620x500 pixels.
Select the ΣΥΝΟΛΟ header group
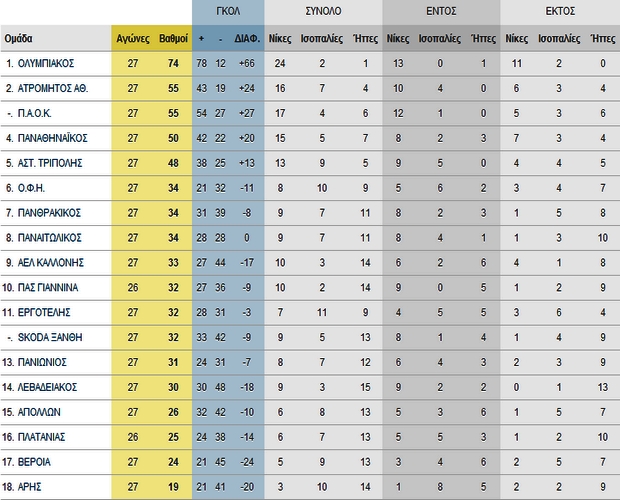click(x=323, y=12)
